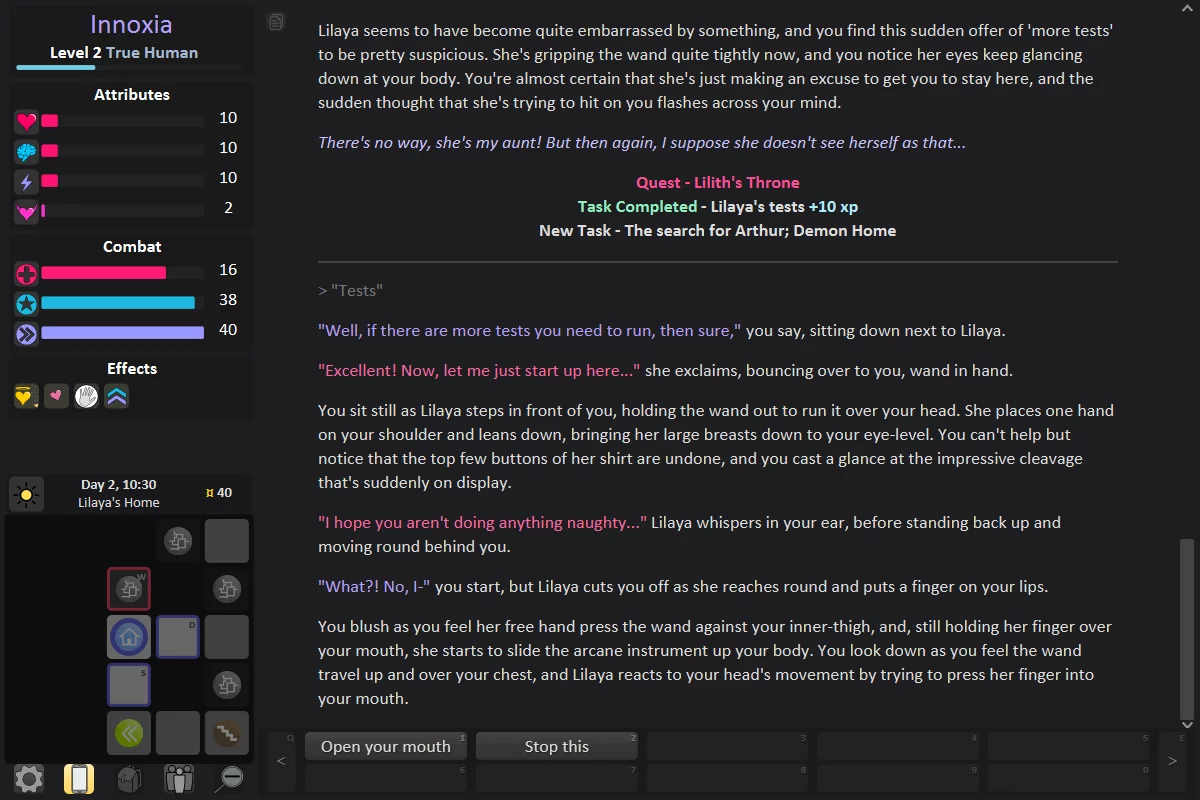Screen dimensions: 1200x800
Task: Select the green double-arrow exit map tile
Action: [129, 733]
